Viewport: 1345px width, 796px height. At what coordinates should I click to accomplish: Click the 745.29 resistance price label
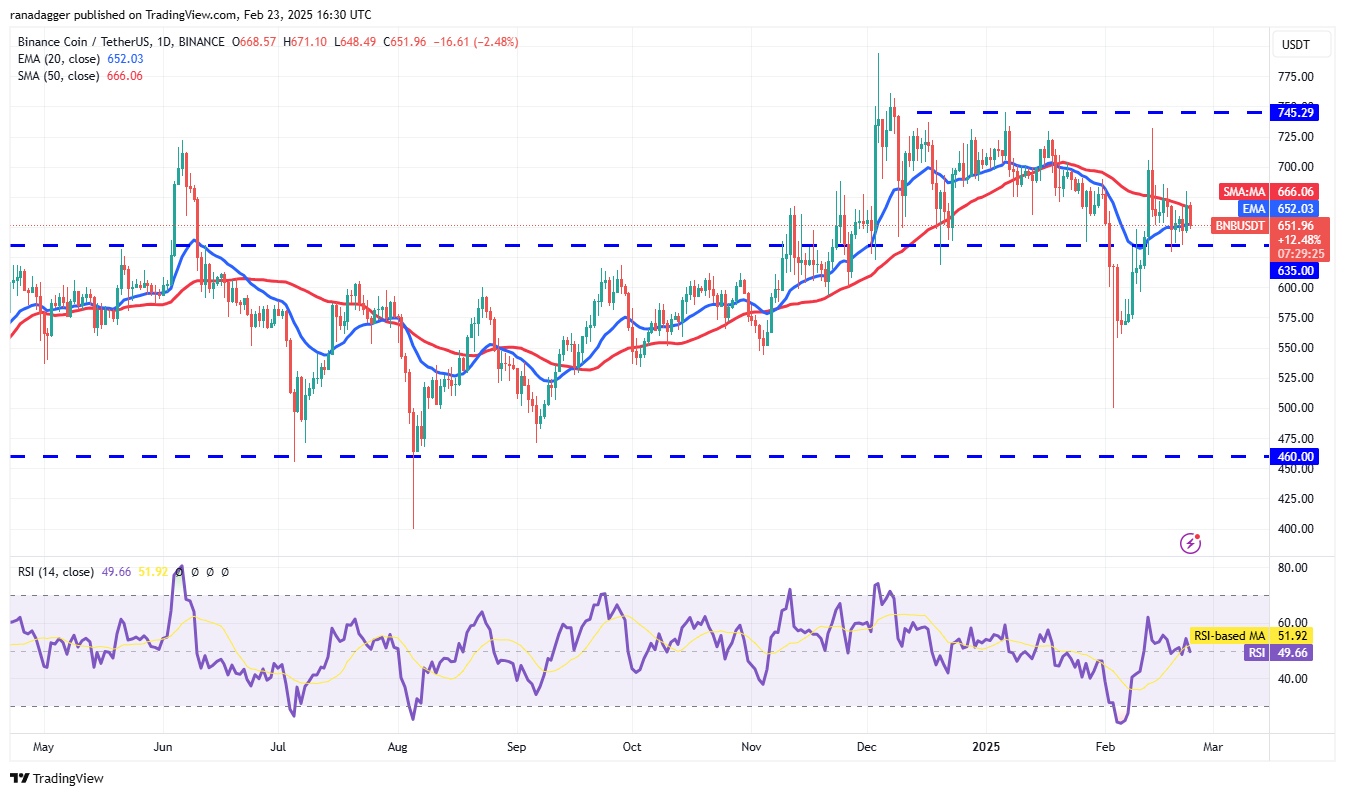pyautogui.click(x=1295, y=112)
